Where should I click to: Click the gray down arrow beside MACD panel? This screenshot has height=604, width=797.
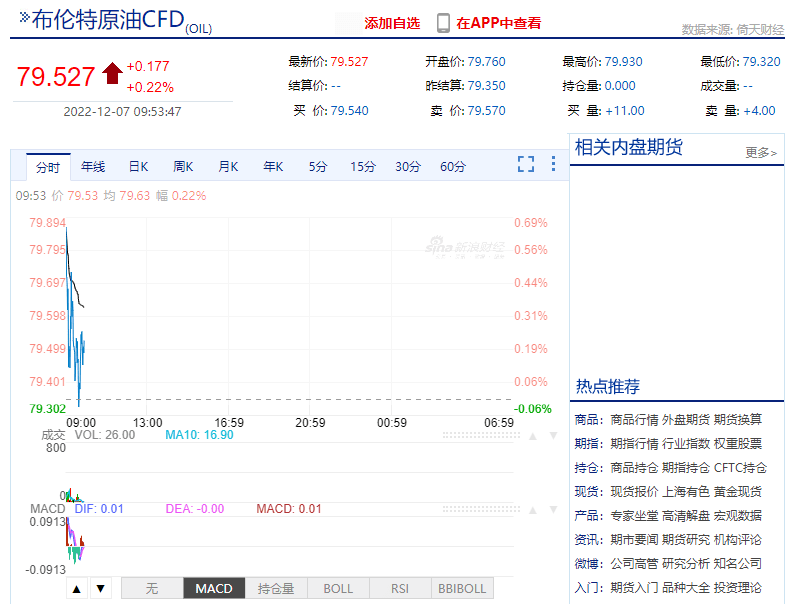pos(554,509)
